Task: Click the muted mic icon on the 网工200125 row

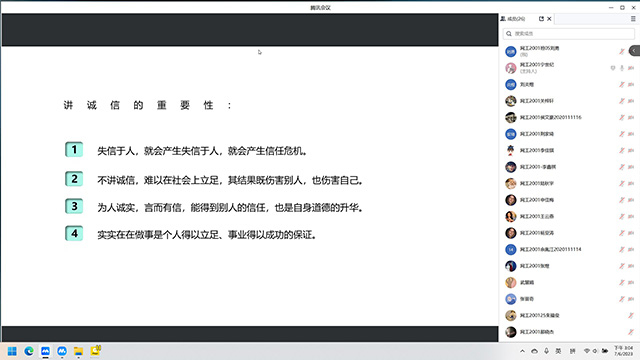Action: click(x=631, y=316)
